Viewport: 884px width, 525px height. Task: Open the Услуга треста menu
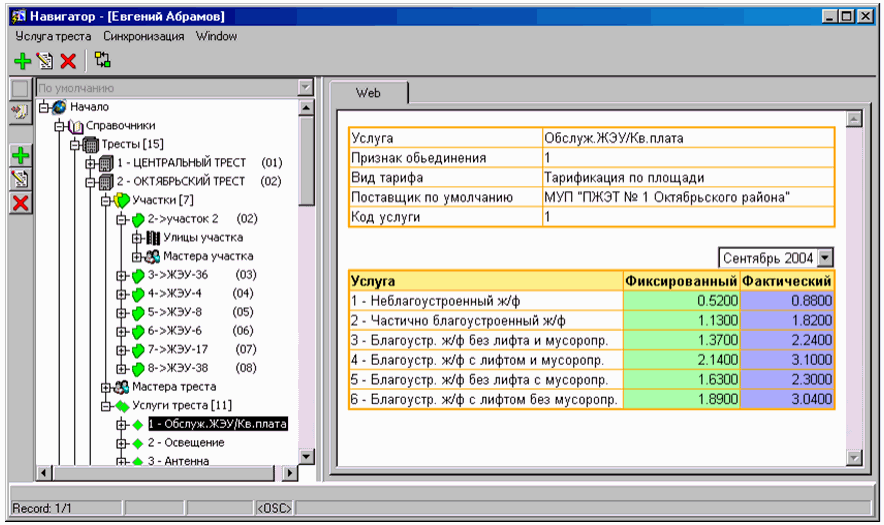[x=53, y=36]
